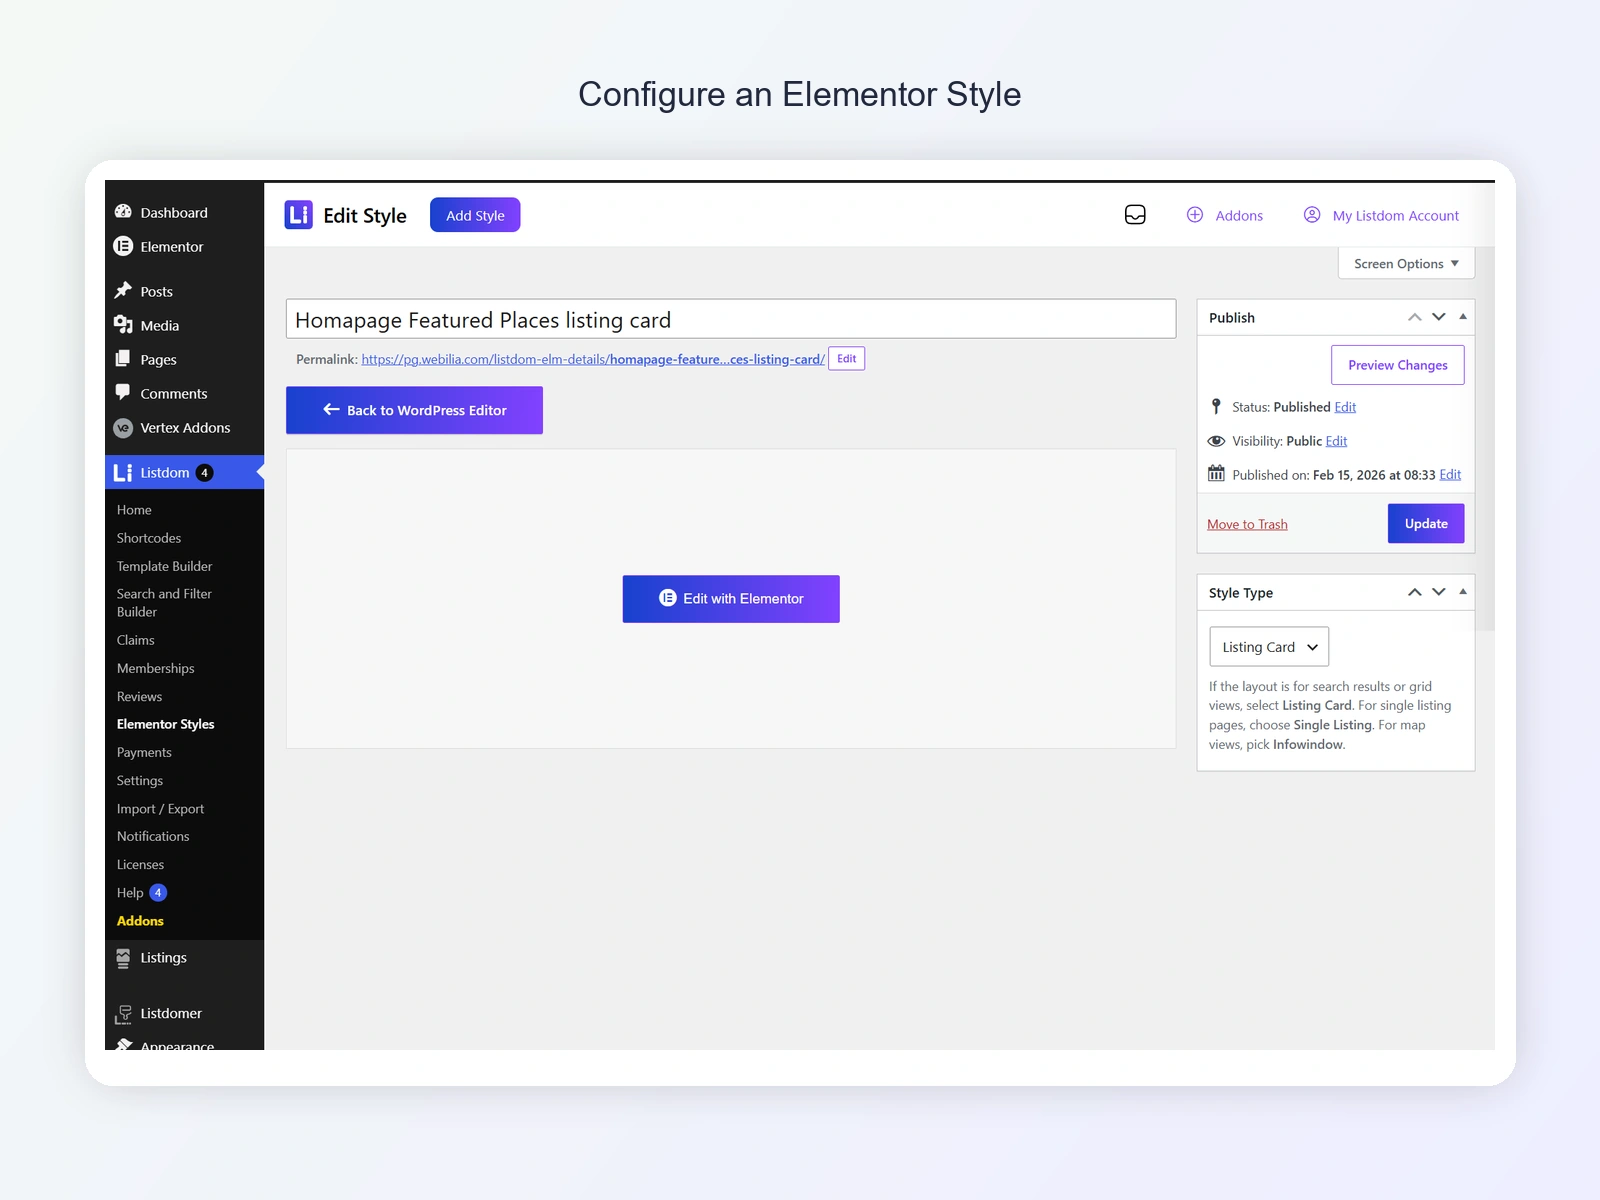The width and height of the screenshot is (1600, 1200).
Task: Open yellow Addons submenu item
Action: click(x=140, y=921)
